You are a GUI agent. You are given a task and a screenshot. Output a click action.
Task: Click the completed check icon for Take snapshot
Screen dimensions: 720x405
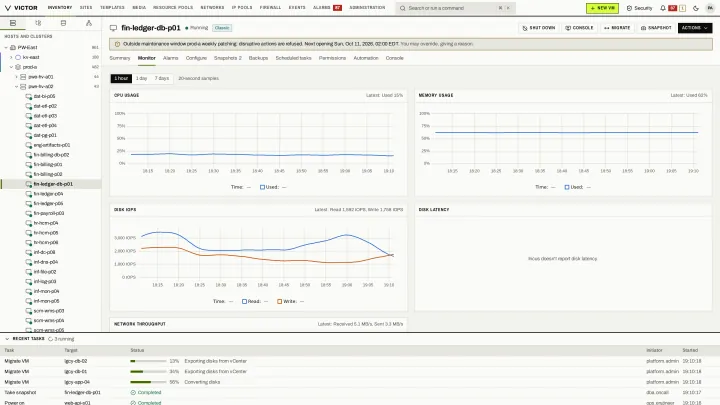click(133, 393)
